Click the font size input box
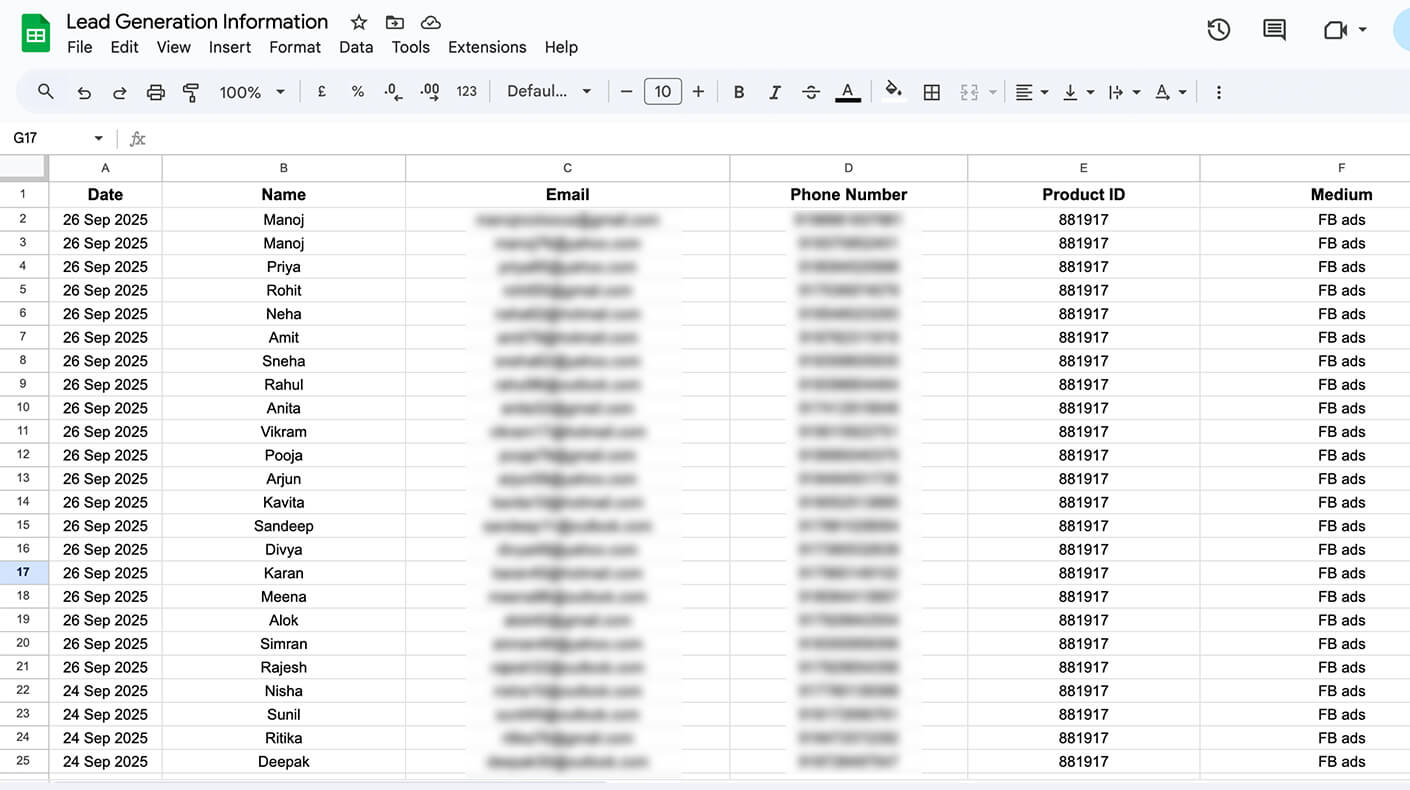 coord(663,92)
